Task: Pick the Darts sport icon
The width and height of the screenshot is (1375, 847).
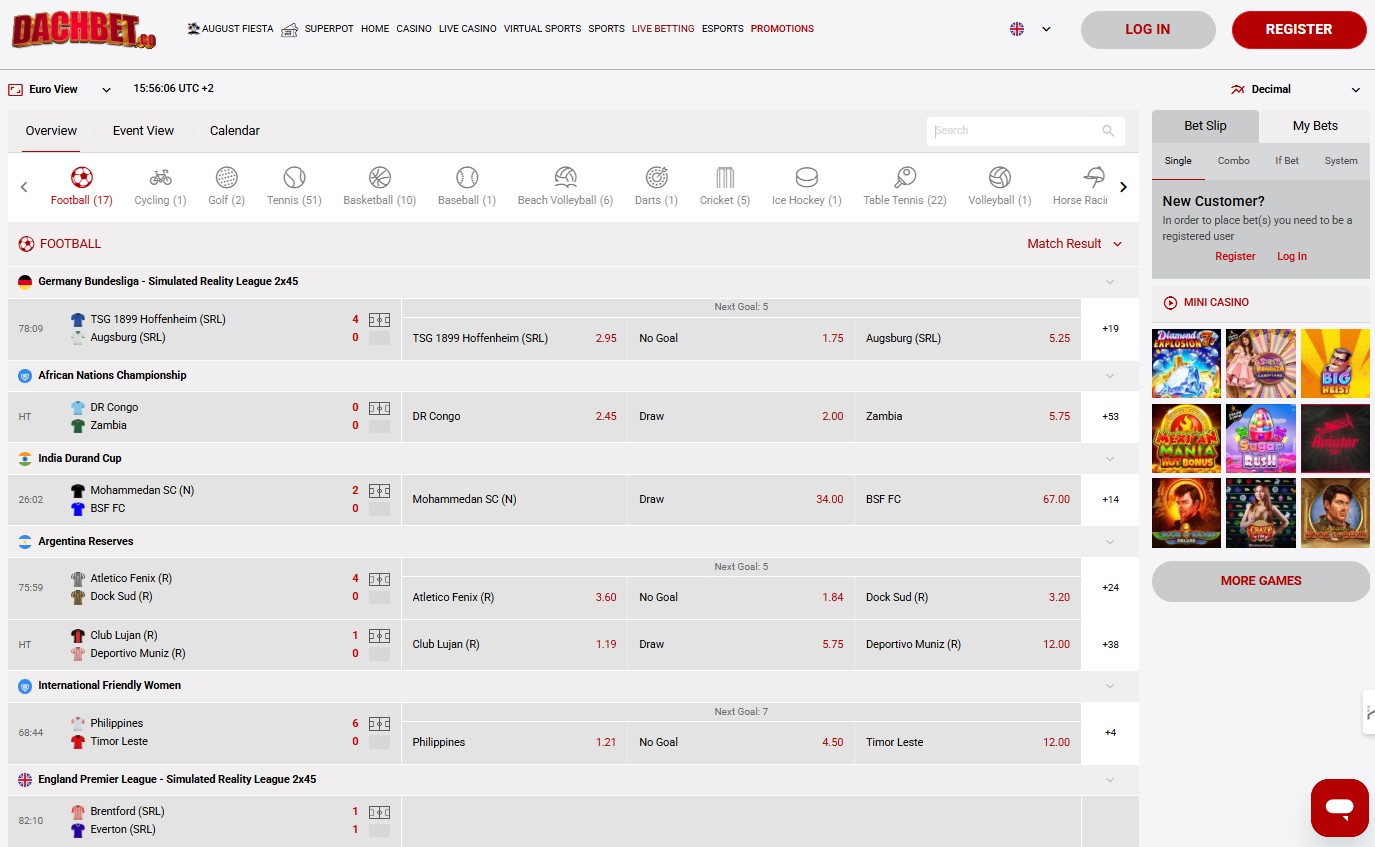Action: click(x=656, y=179)
